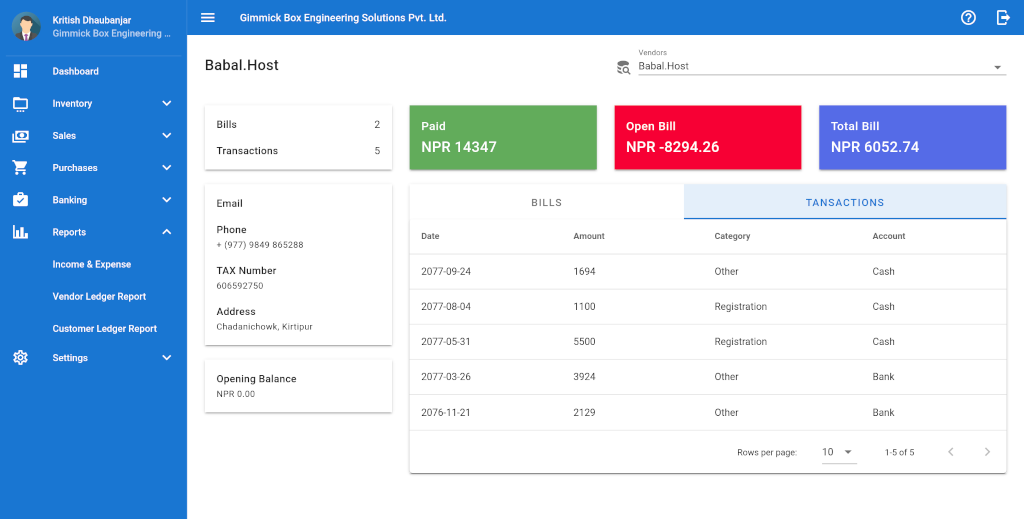Image resolution: width=1024 pixels, height=519 pixels.
Task: Select the TANSACTIONS tab
Action: click(844, 202)
